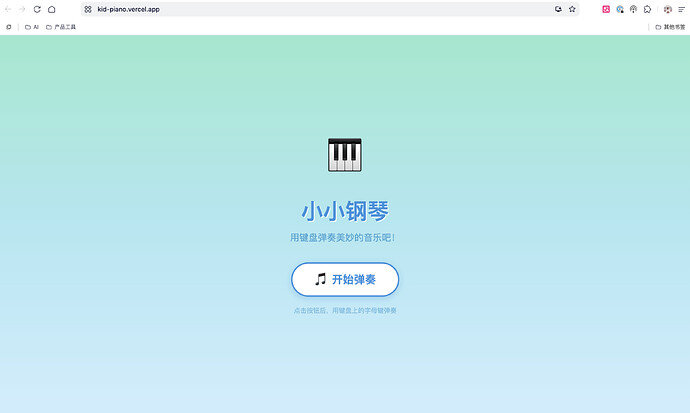Click the 开始弹奏 start playing button
This screenshot has height=413, width=690.
[345, 279]
